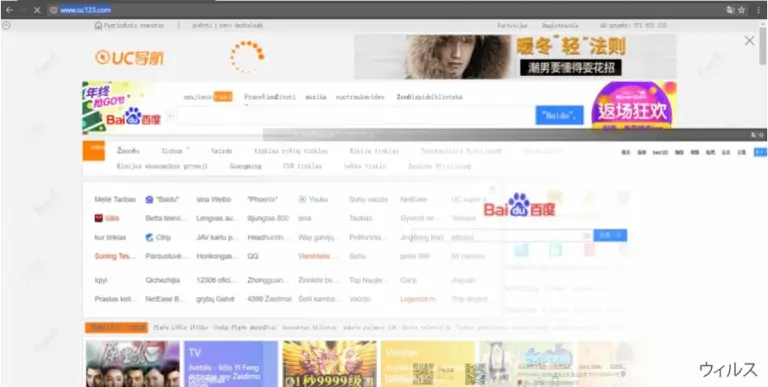Bookmark this page with the star icon
The image size is (768, 387).
(742, 10)
